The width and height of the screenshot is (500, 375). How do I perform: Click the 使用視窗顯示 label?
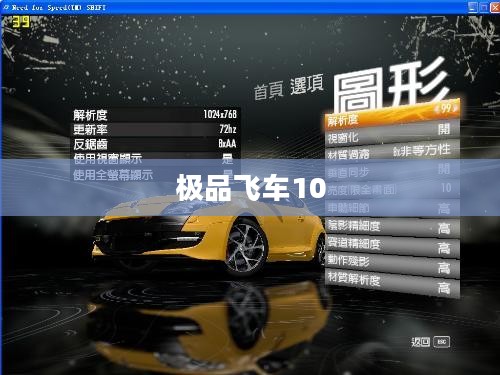click(x=108, y=159)
